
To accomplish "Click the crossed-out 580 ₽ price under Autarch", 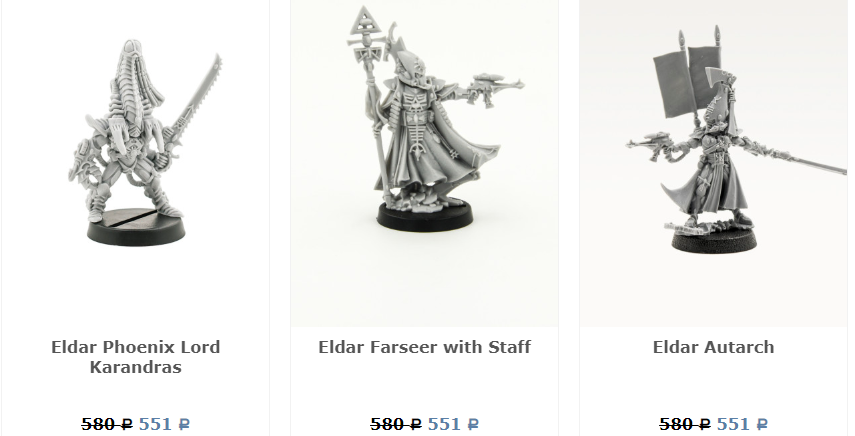I will [684, 423].
